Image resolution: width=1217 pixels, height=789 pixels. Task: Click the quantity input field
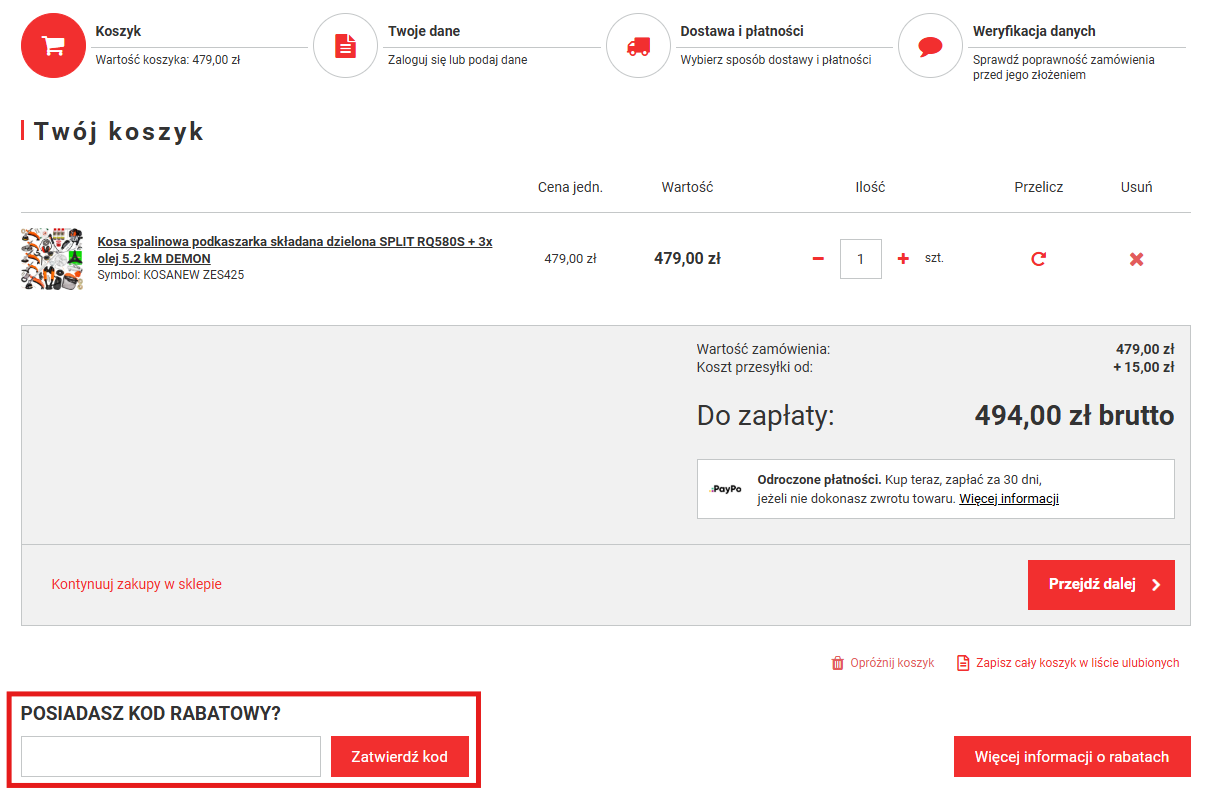pos(861,259)
